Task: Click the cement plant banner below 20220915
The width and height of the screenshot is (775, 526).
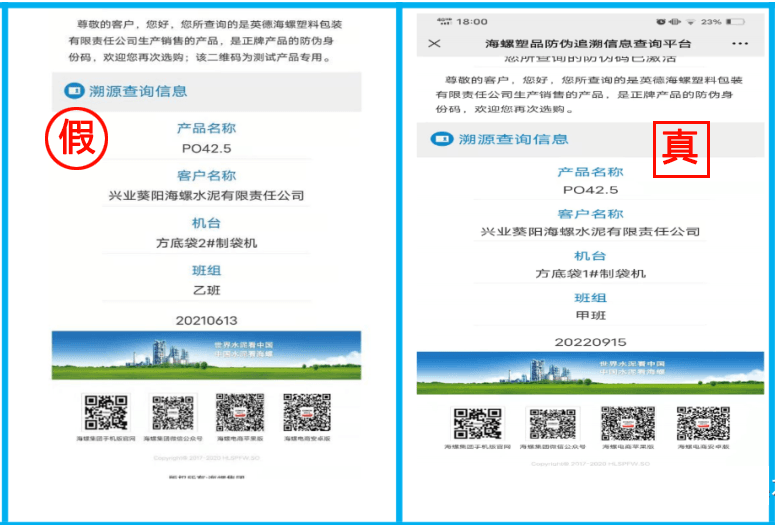Action: coord(590,372)
